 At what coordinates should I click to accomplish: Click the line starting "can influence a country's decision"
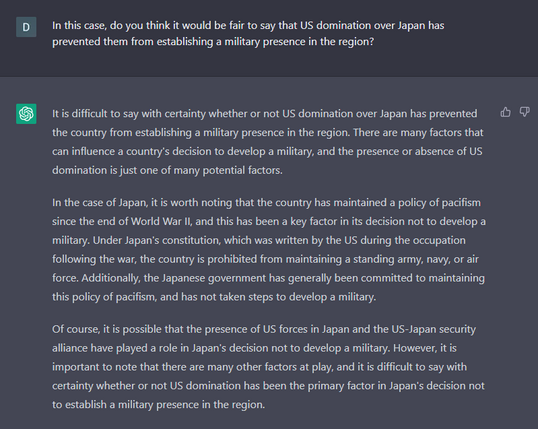[x=267, y=151]
